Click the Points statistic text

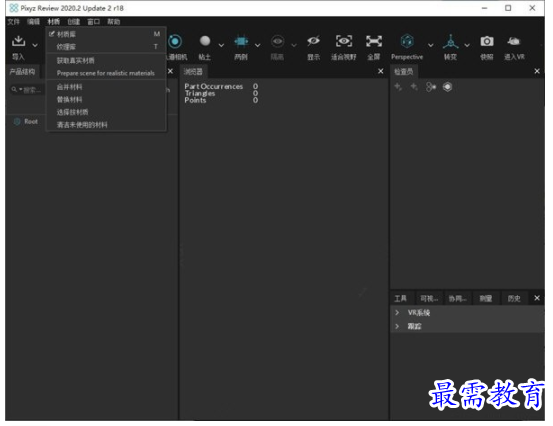[x=195, y=100]
